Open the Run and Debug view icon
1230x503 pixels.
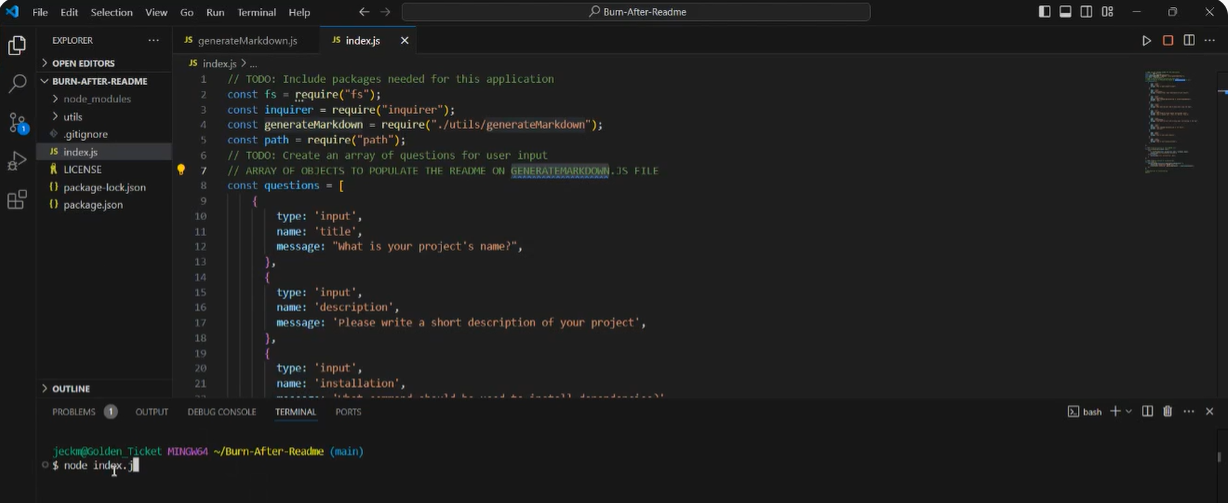(x=17, y=161)
